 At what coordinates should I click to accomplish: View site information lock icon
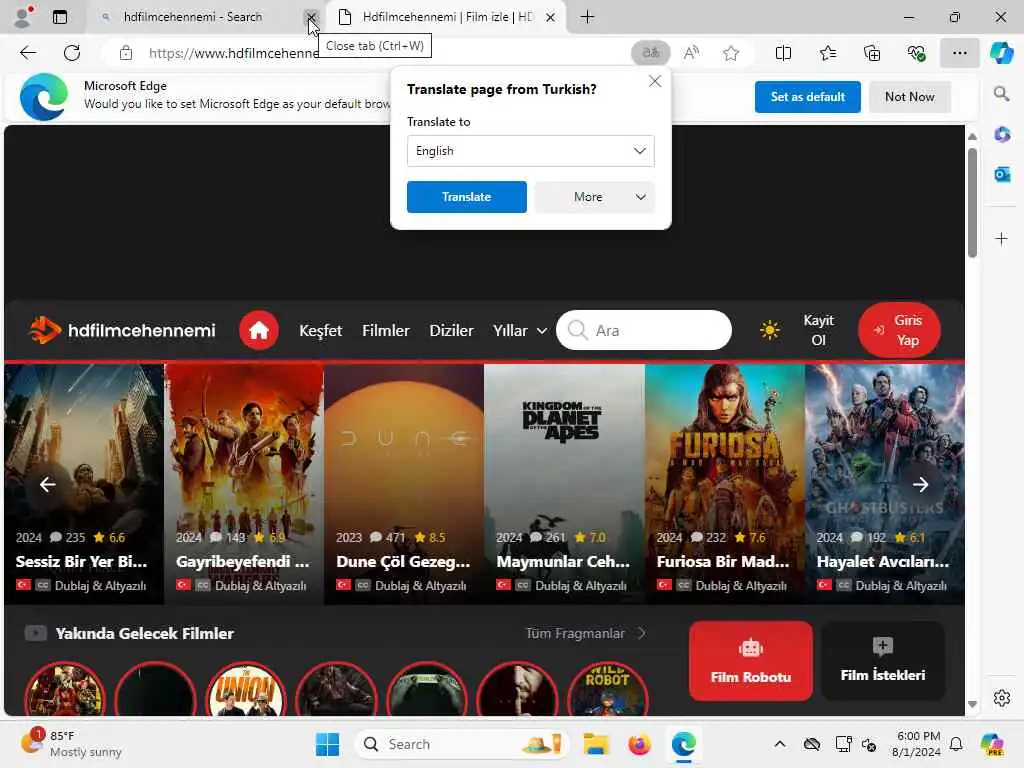point(126,53)
